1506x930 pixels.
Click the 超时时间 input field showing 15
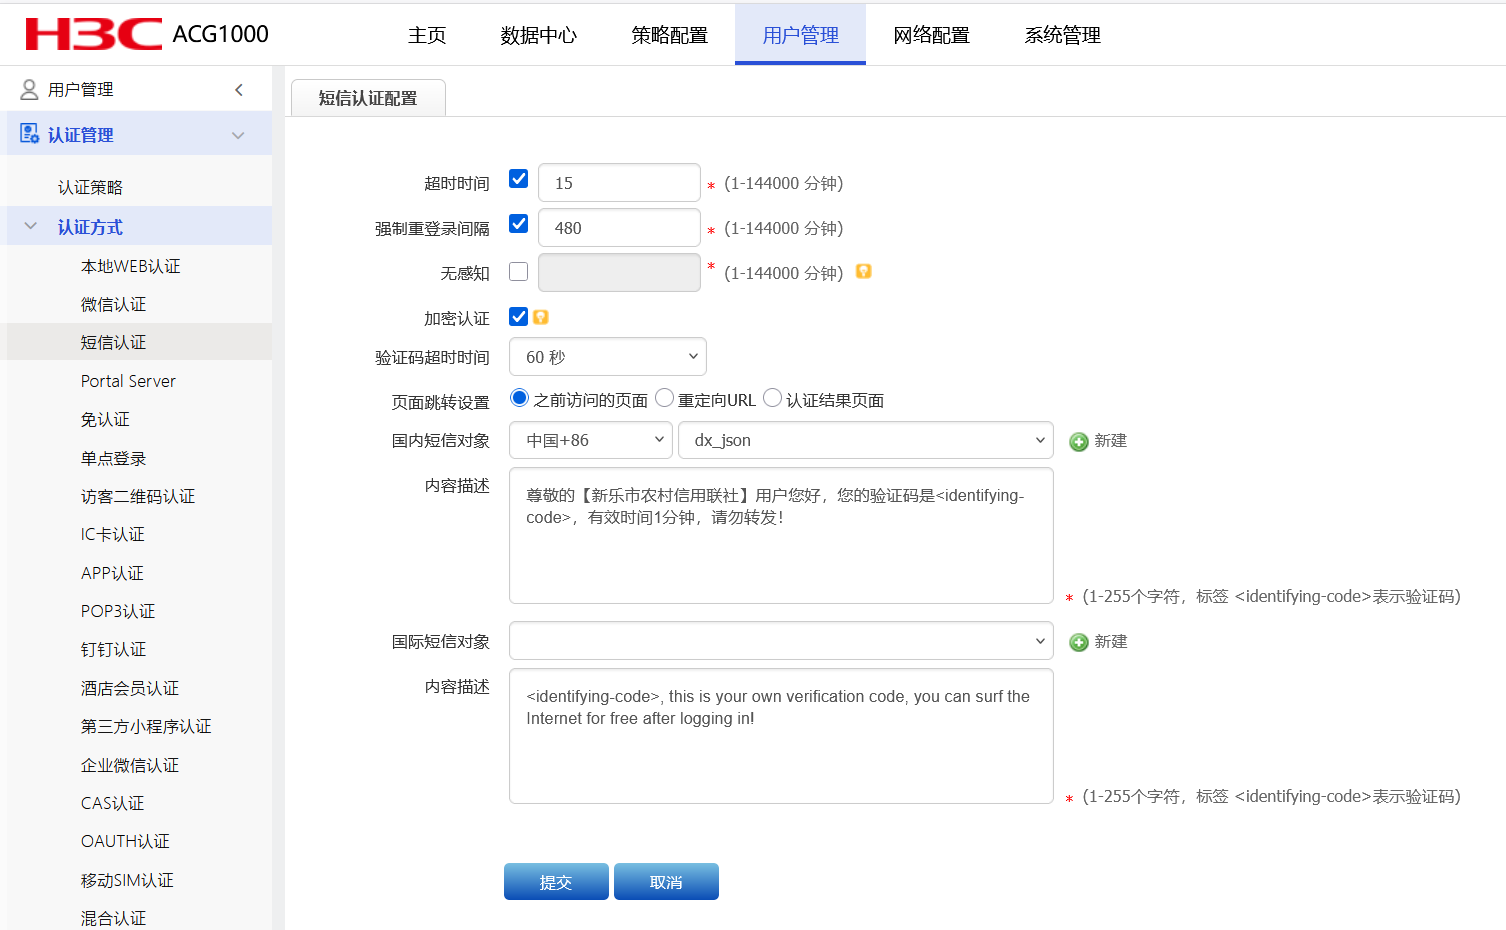[619, 183]
